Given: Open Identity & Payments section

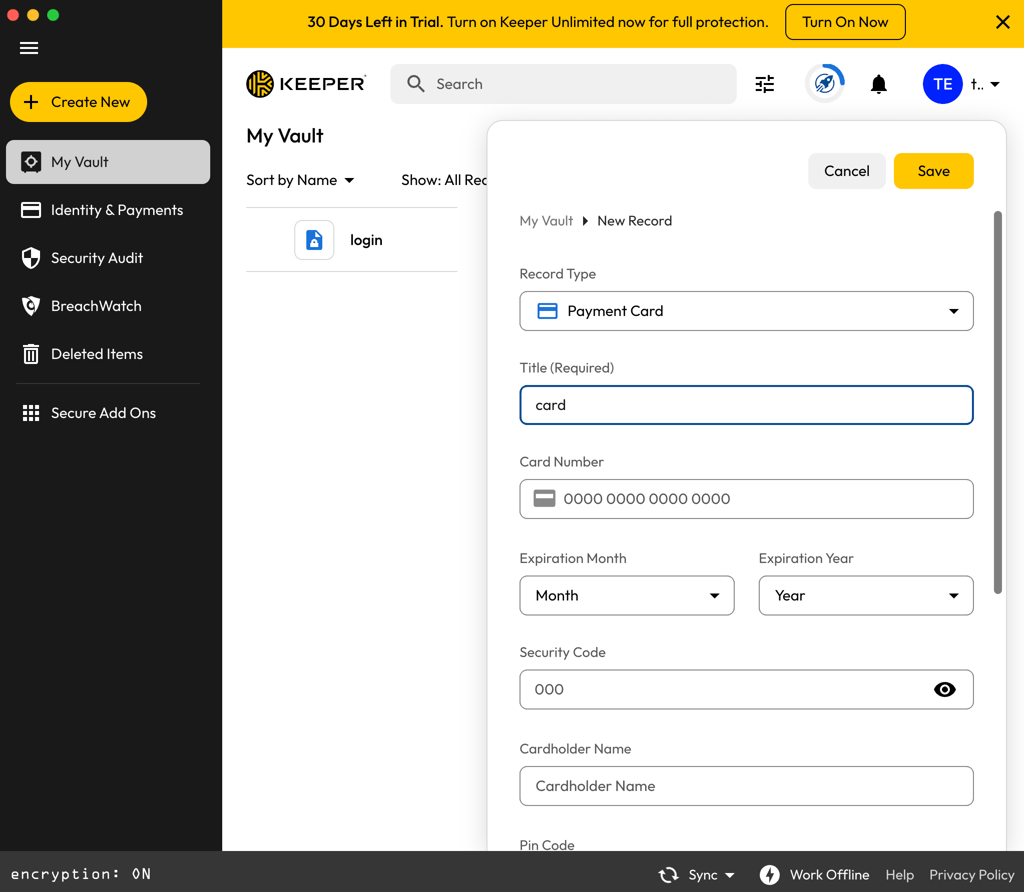Looking at the screenshot, I should [x=108, y=210].
